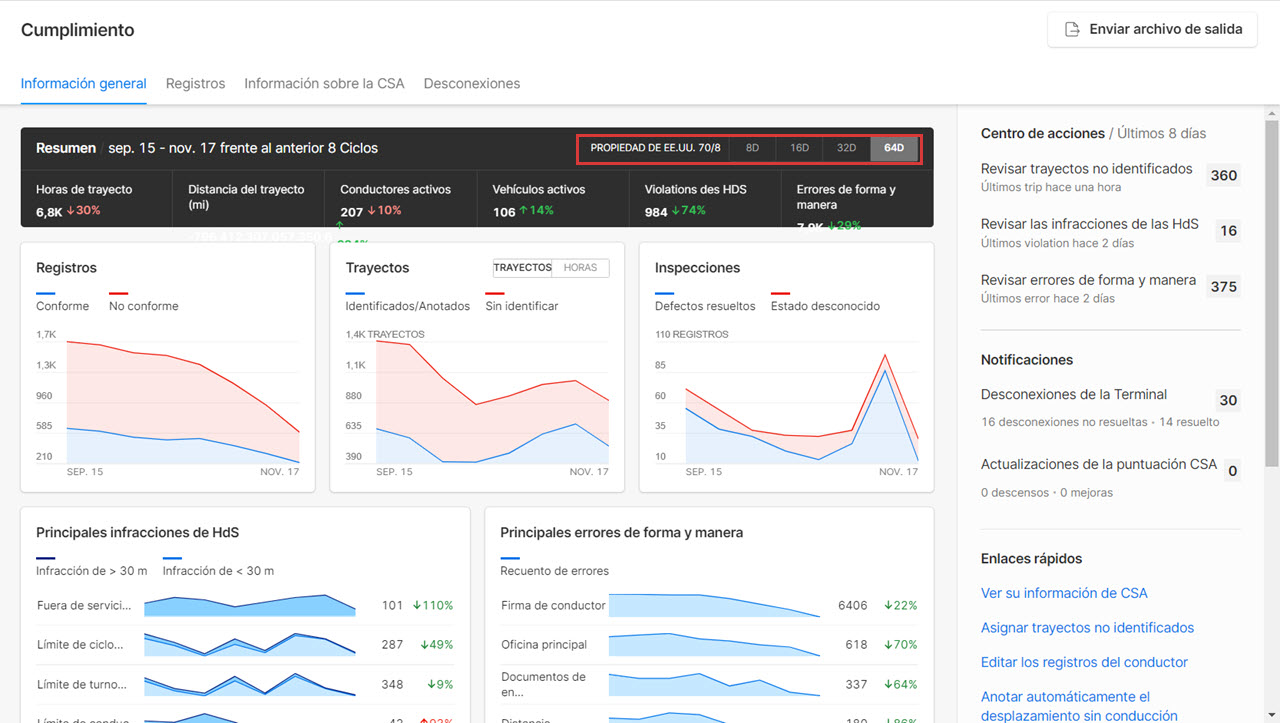This screenshot has width=1280, height=723.
Task: Click the Sin identificar legend entry
Action: (x=522, y=306)
